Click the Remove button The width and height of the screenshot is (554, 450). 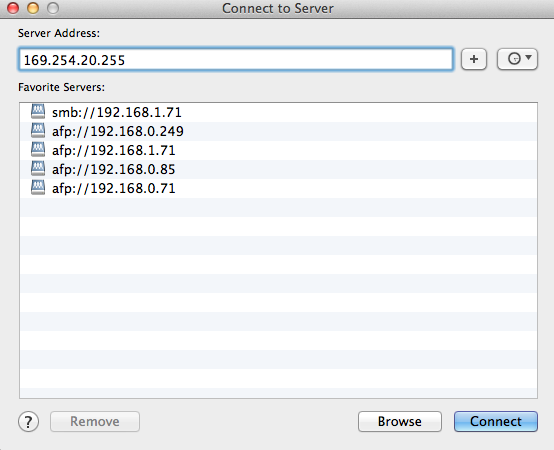coord(95,421)
